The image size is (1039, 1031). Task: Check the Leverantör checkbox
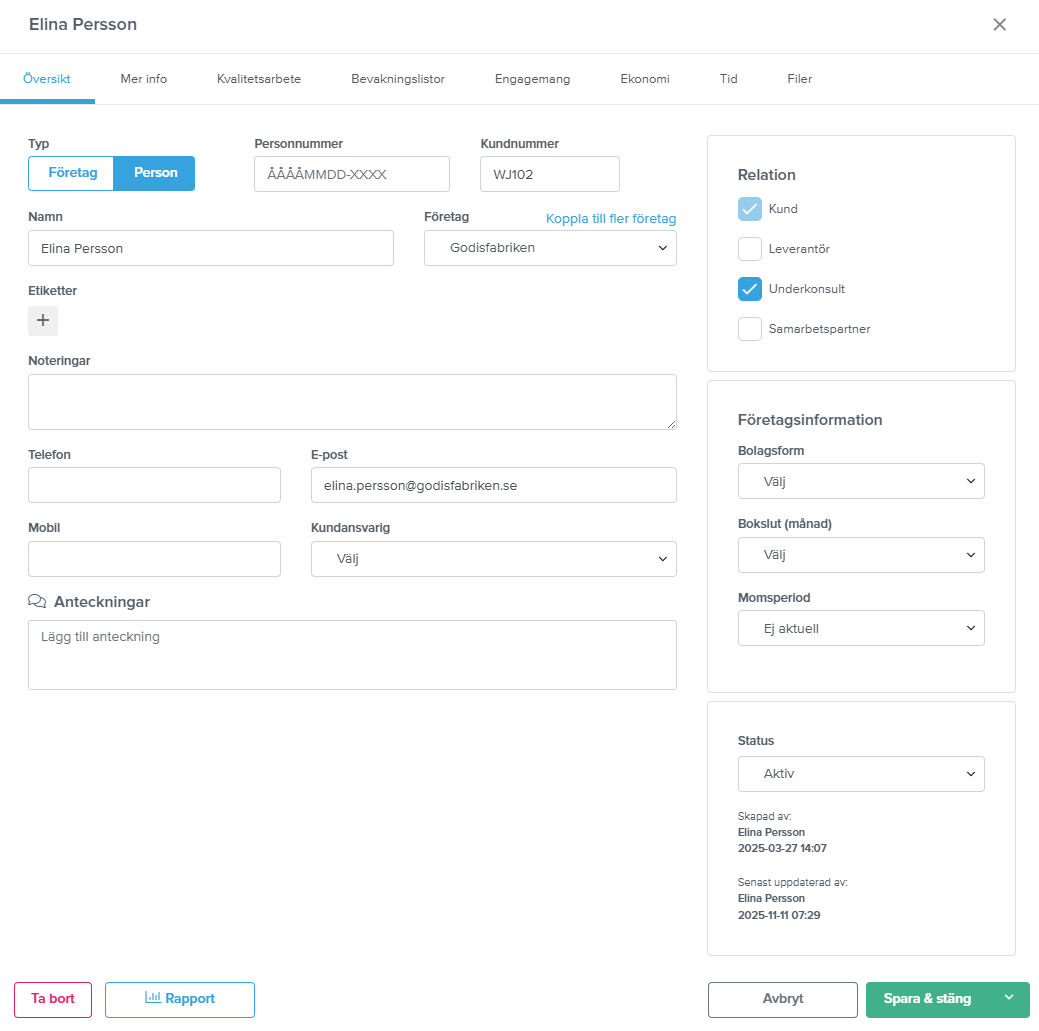point(750,249)
